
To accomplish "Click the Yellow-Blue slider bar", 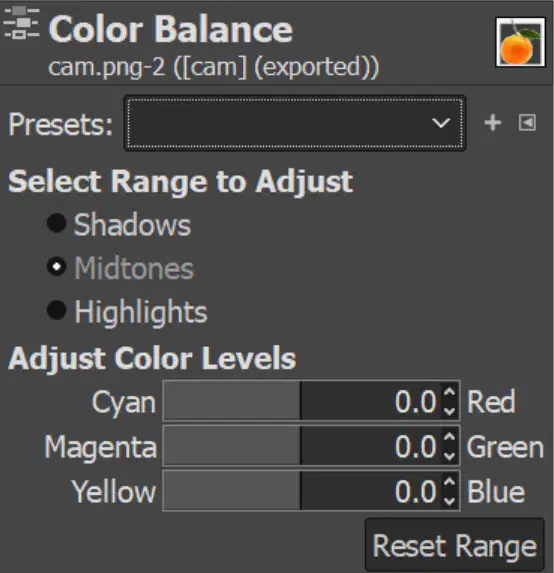I will [301, 491].
